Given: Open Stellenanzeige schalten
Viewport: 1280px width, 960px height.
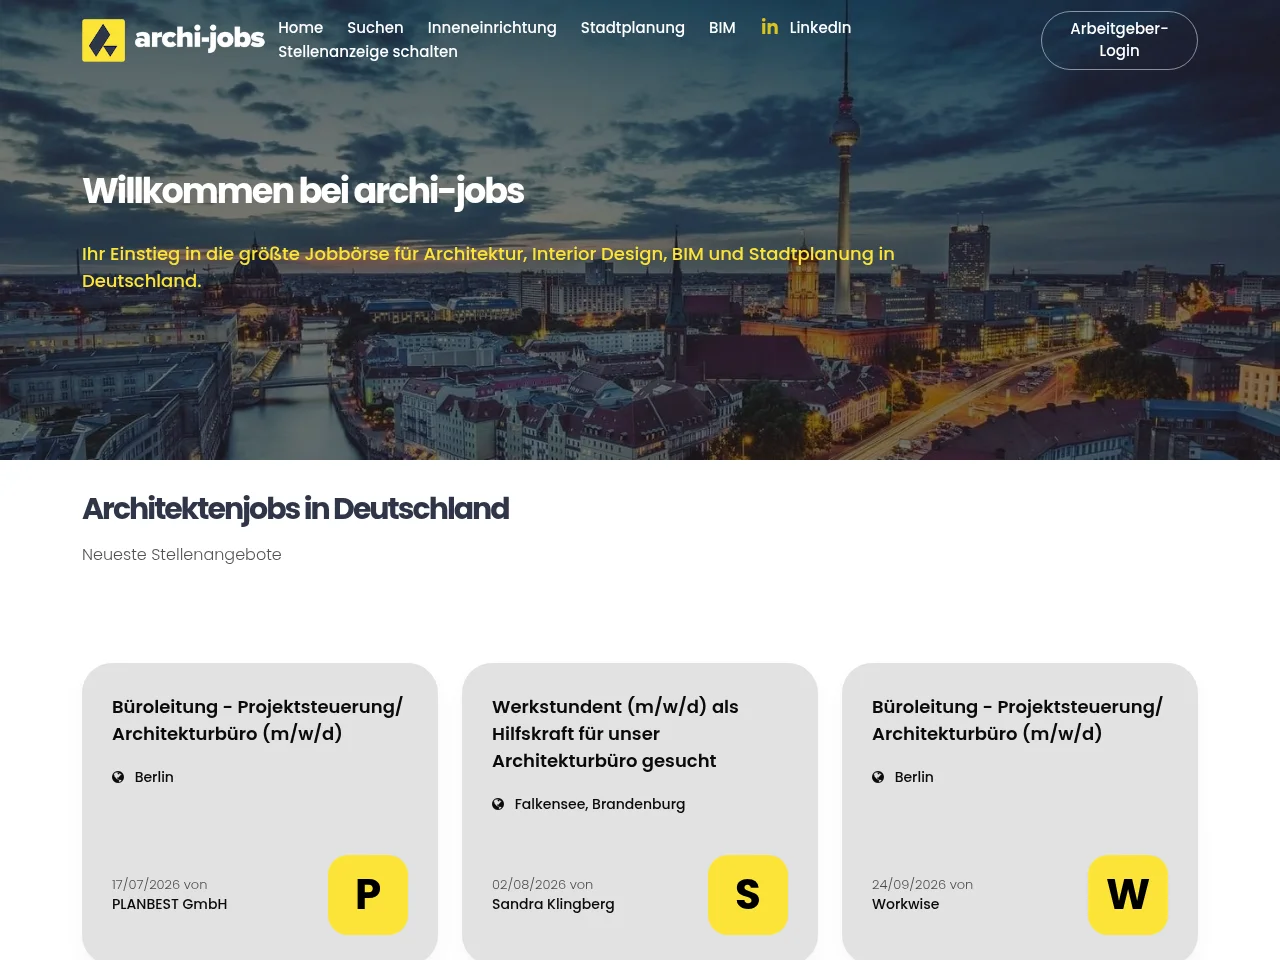Looking at the screenshot, I should [x=368, y=52].
